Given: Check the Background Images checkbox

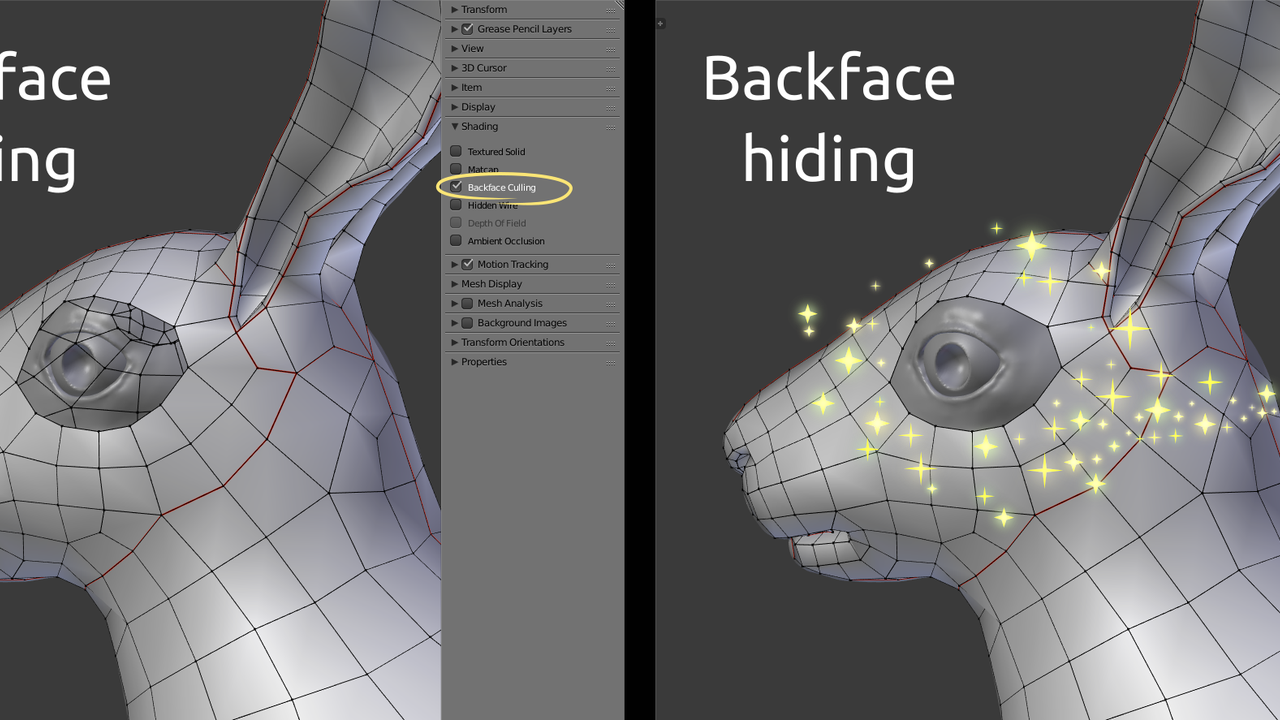Looking at the screenshot, I should coord(467,323).
